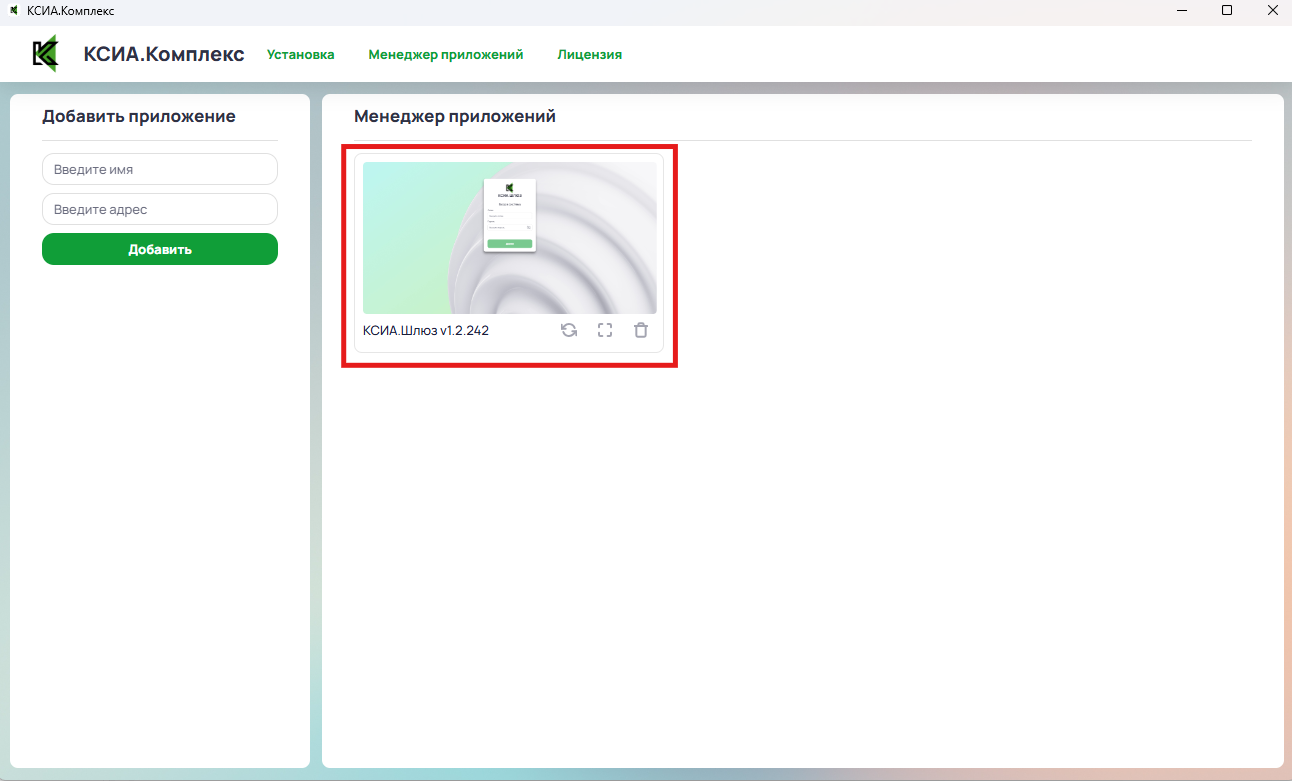1292x781 pixels.
Task: Go to the Лицензия section
Action: [589, 55]
